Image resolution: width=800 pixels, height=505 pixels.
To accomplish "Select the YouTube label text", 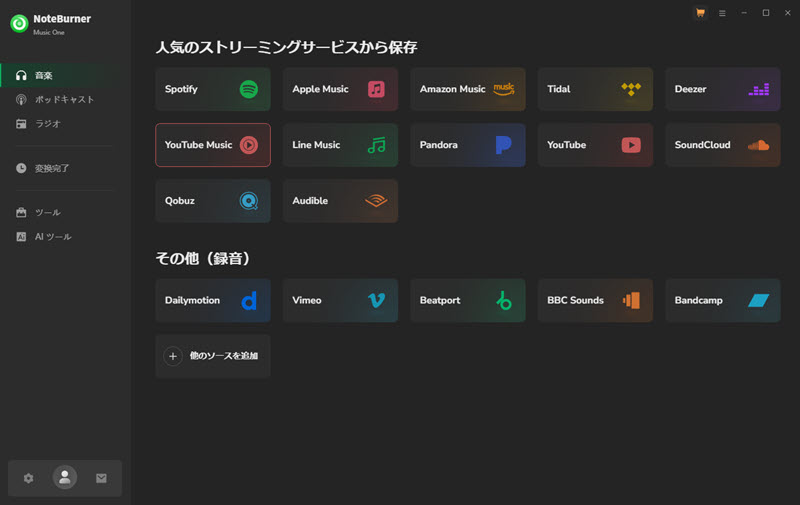I will tap(566, 145).
